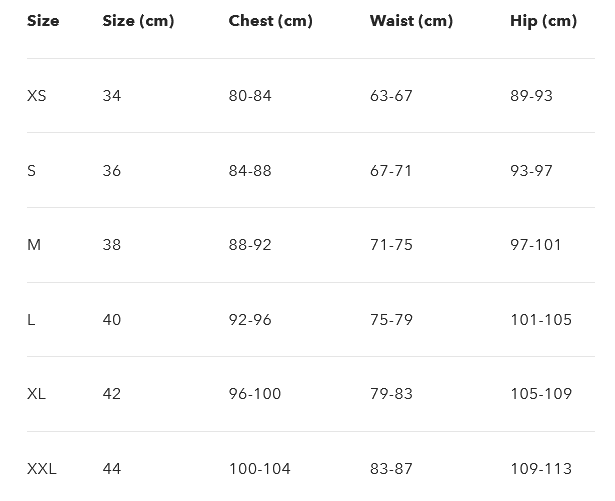Select the XS size row label
Image resolution: width=615 pixels, height=501 pixels.
(37, 96)
